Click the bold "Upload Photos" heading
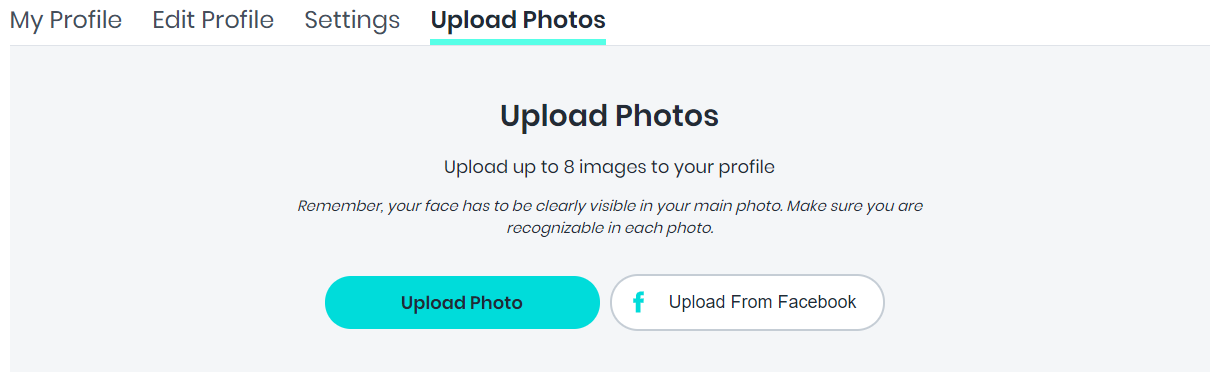Screen dimensions: 1219x382 (609, 116)
